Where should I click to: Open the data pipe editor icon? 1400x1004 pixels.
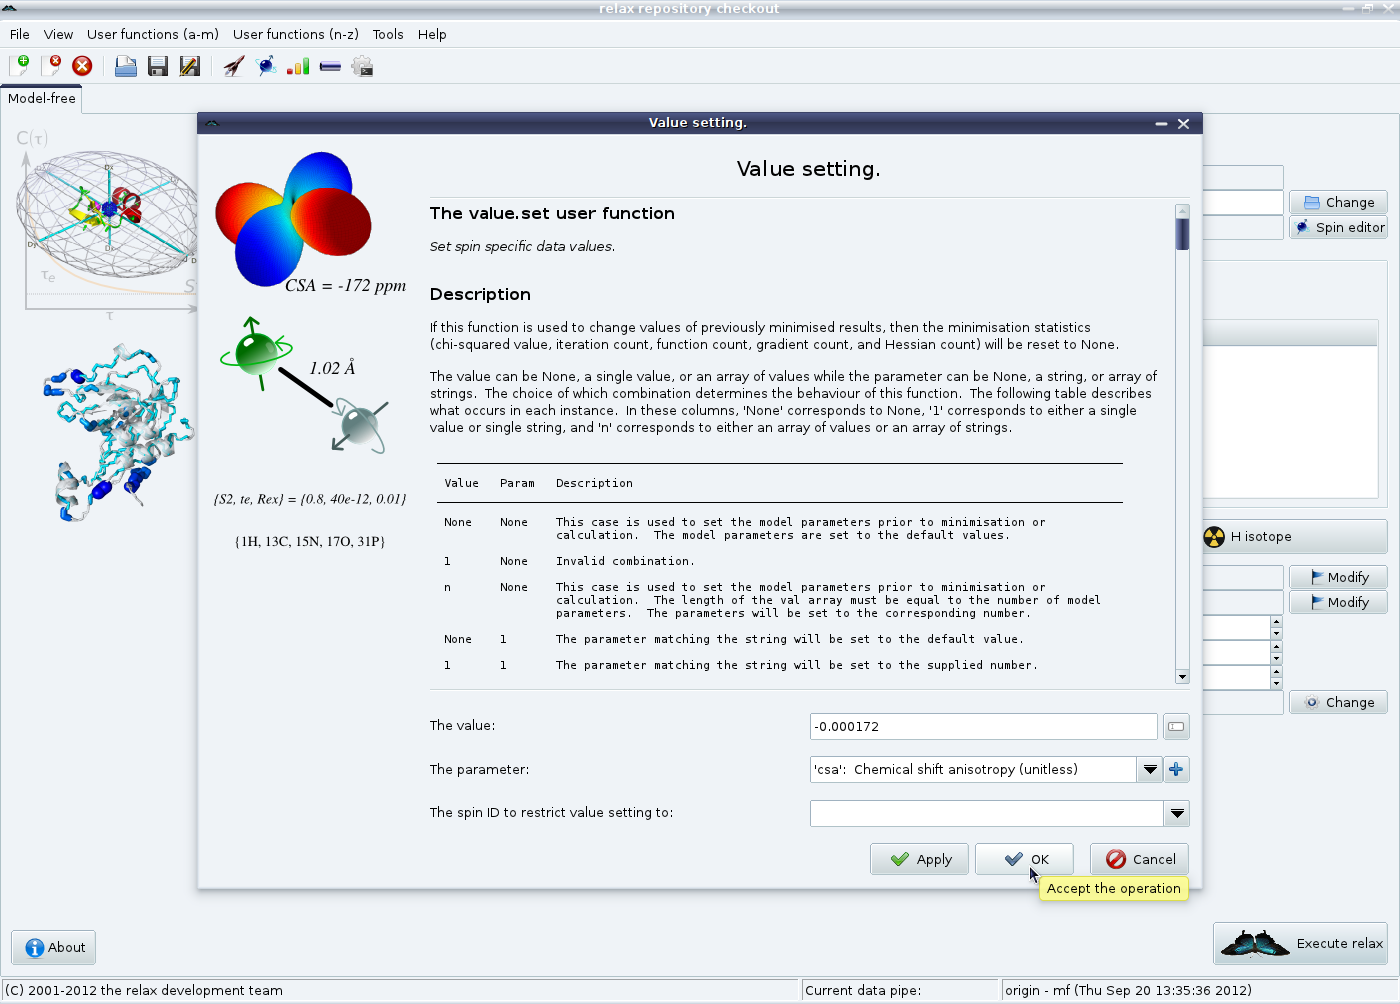coord(330,66)
